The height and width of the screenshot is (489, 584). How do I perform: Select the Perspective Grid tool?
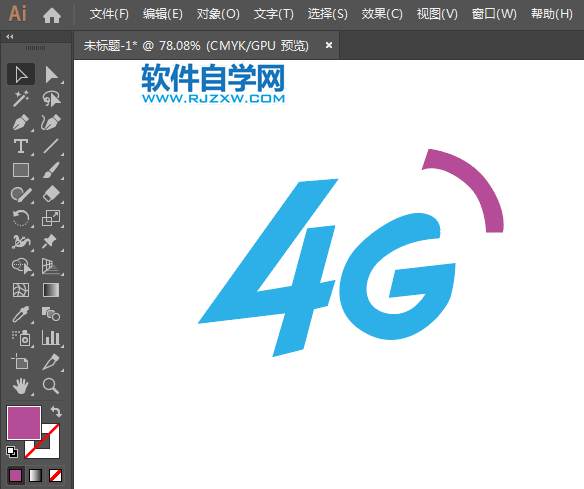pos(51,266)
